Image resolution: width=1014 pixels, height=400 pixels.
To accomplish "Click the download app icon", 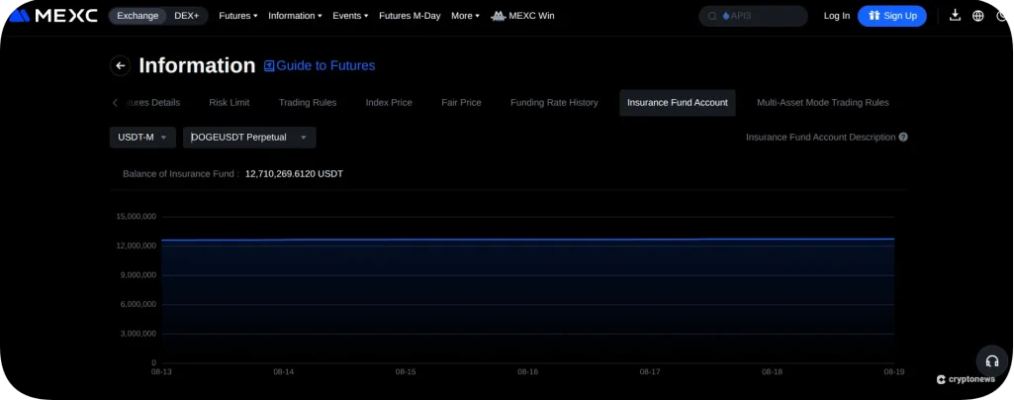I will pyautogui.click(x=955, y=16).
